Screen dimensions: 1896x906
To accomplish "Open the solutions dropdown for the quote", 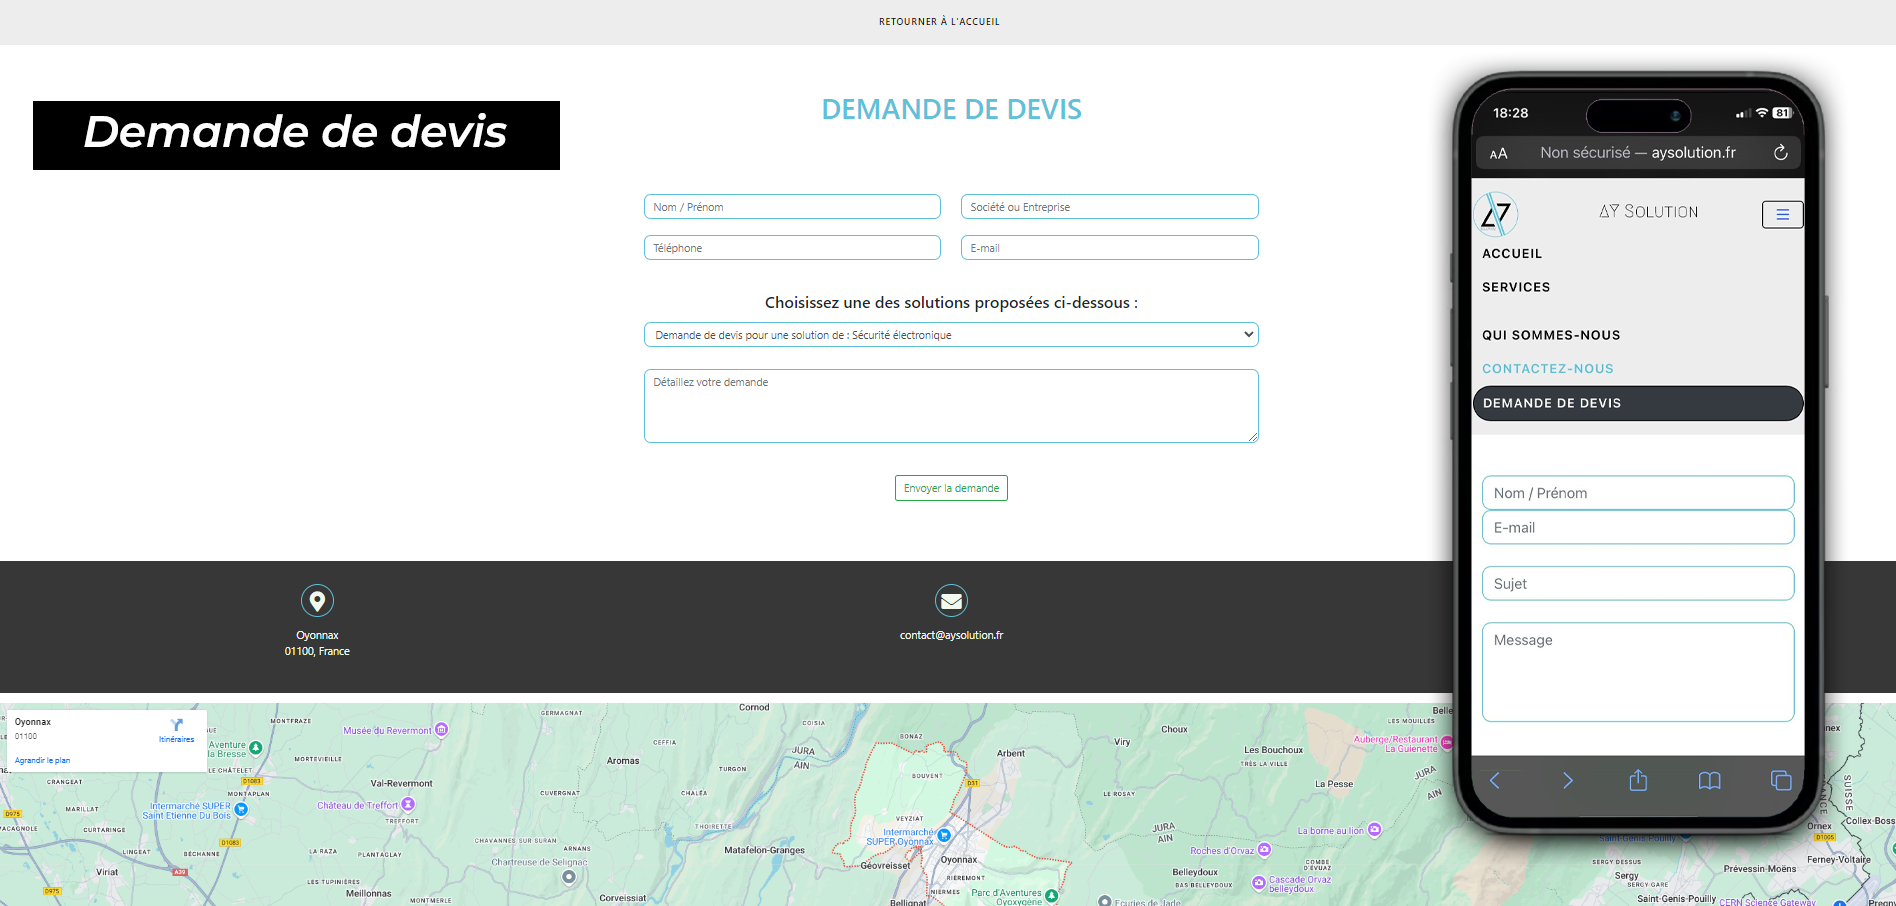I will coord(951,334).
